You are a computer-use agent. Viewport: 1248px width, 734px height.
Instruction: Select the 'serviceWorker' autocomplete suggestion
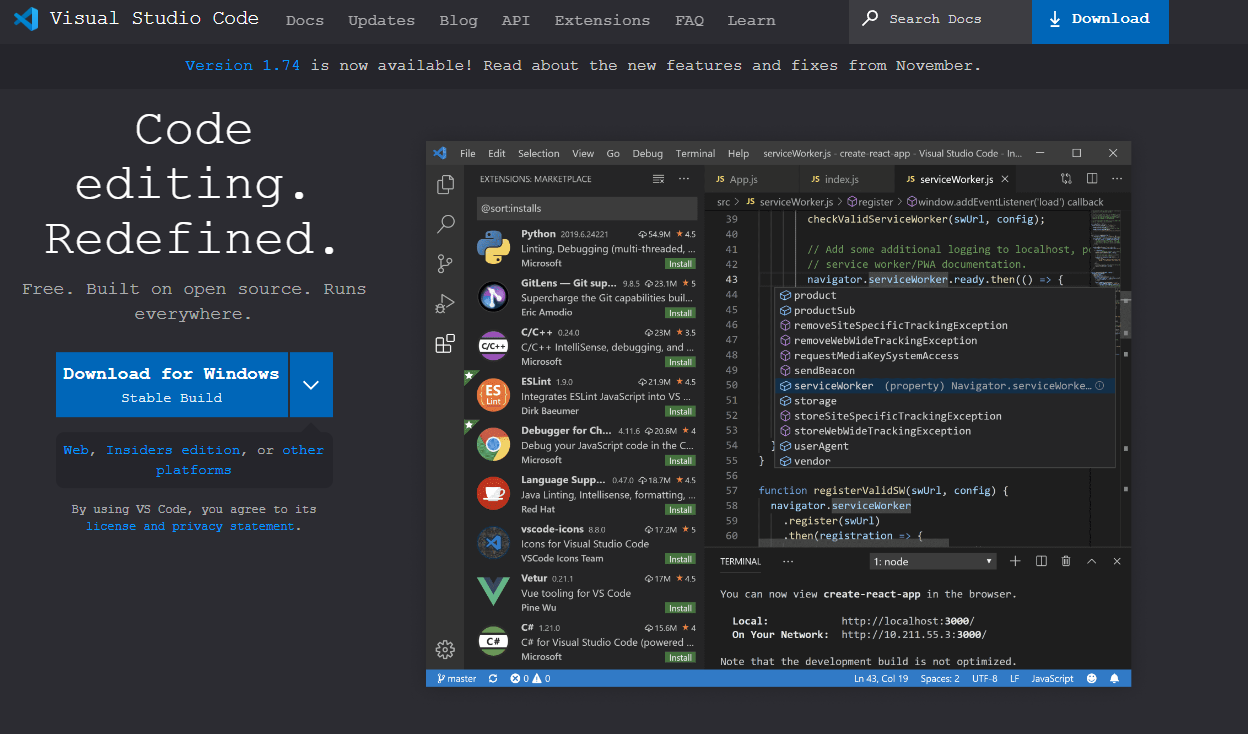tap(945, 385)
